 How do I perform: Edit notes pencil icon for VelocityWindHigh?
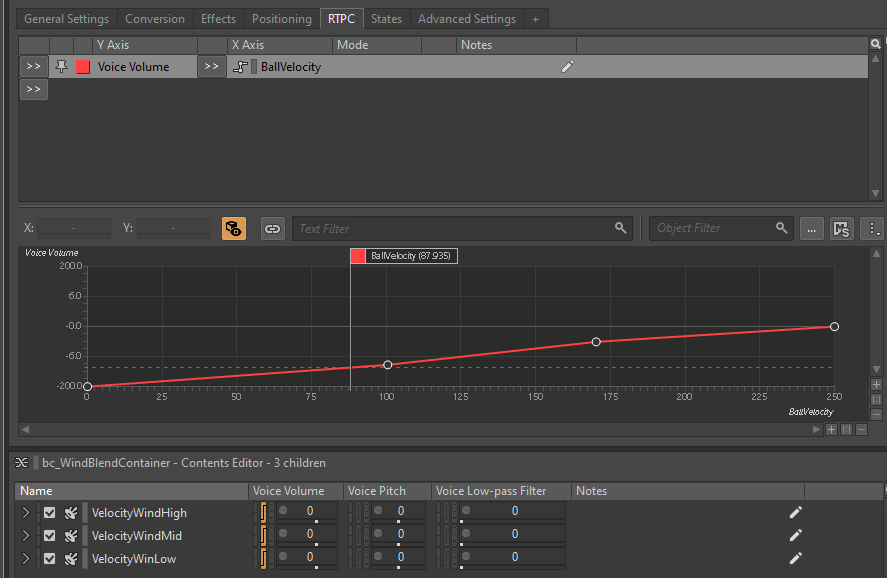pos(796,512)
